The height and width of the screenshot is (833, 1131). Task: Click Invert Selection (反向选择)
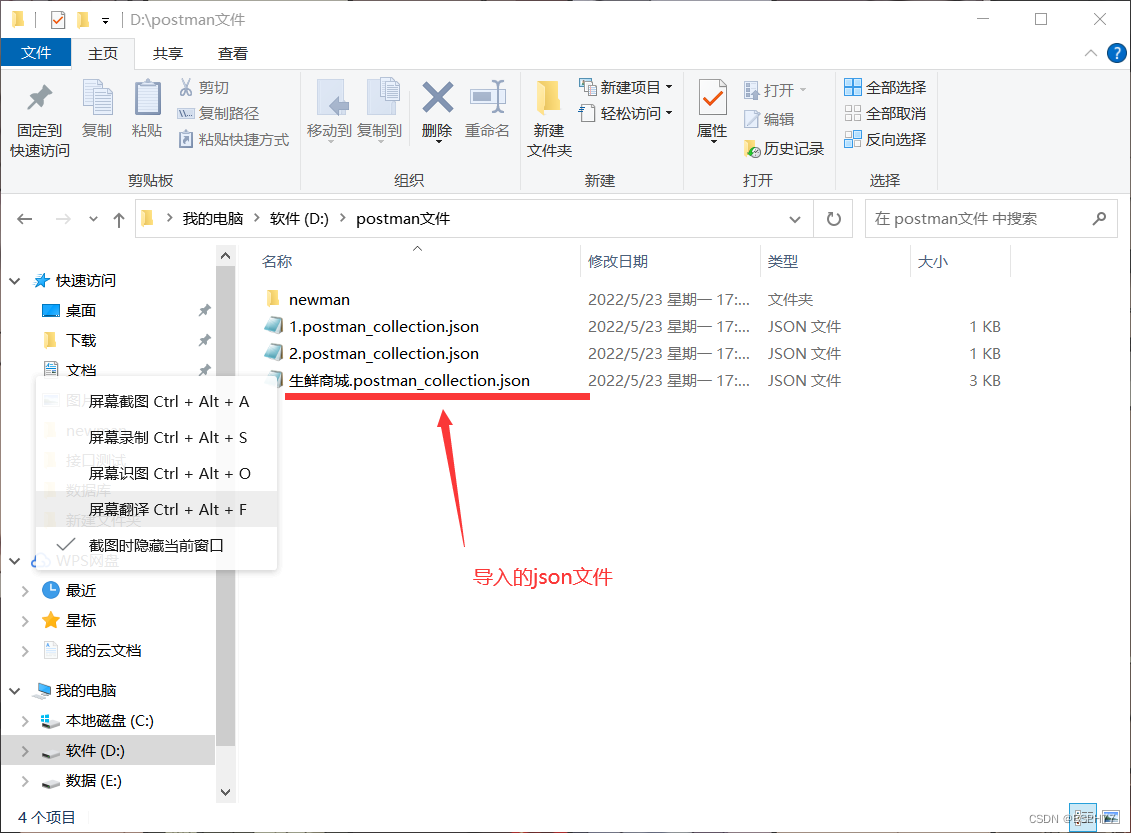(885, 139)
